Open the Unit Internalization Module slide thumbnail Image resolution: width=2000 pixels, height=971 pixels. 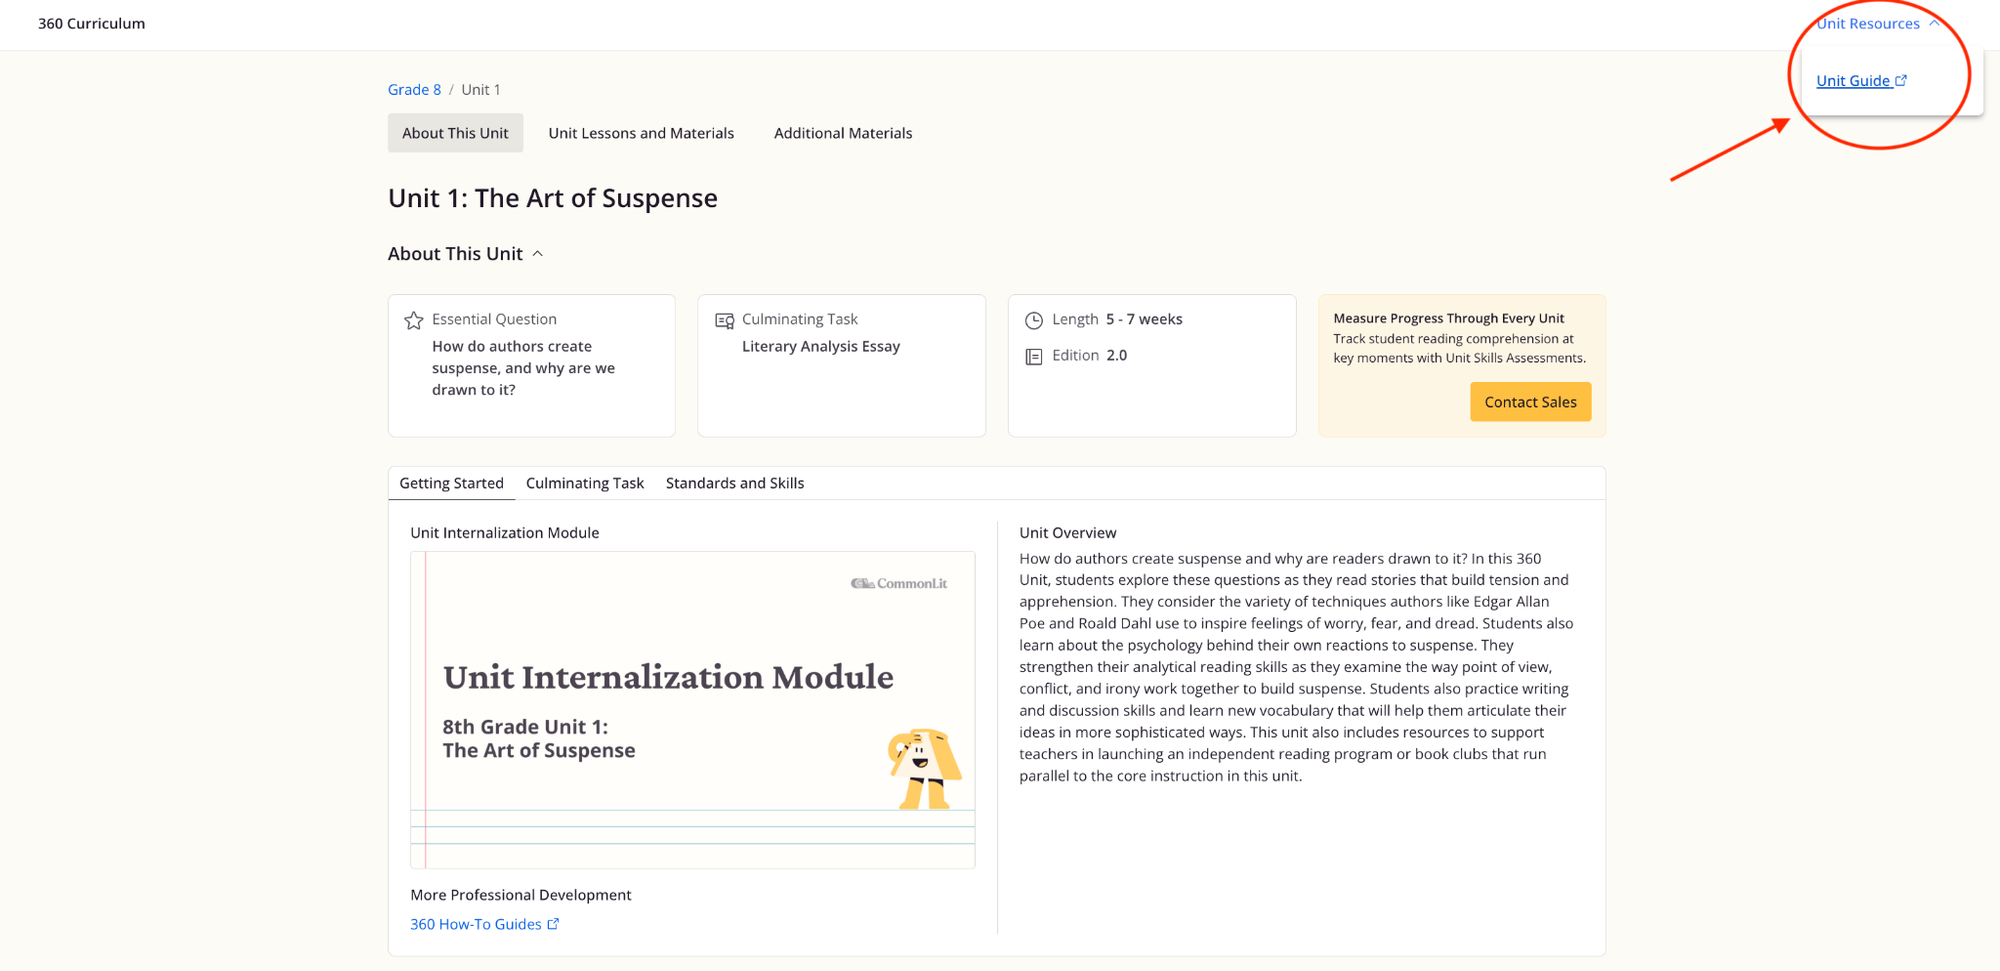click(693, 710)
